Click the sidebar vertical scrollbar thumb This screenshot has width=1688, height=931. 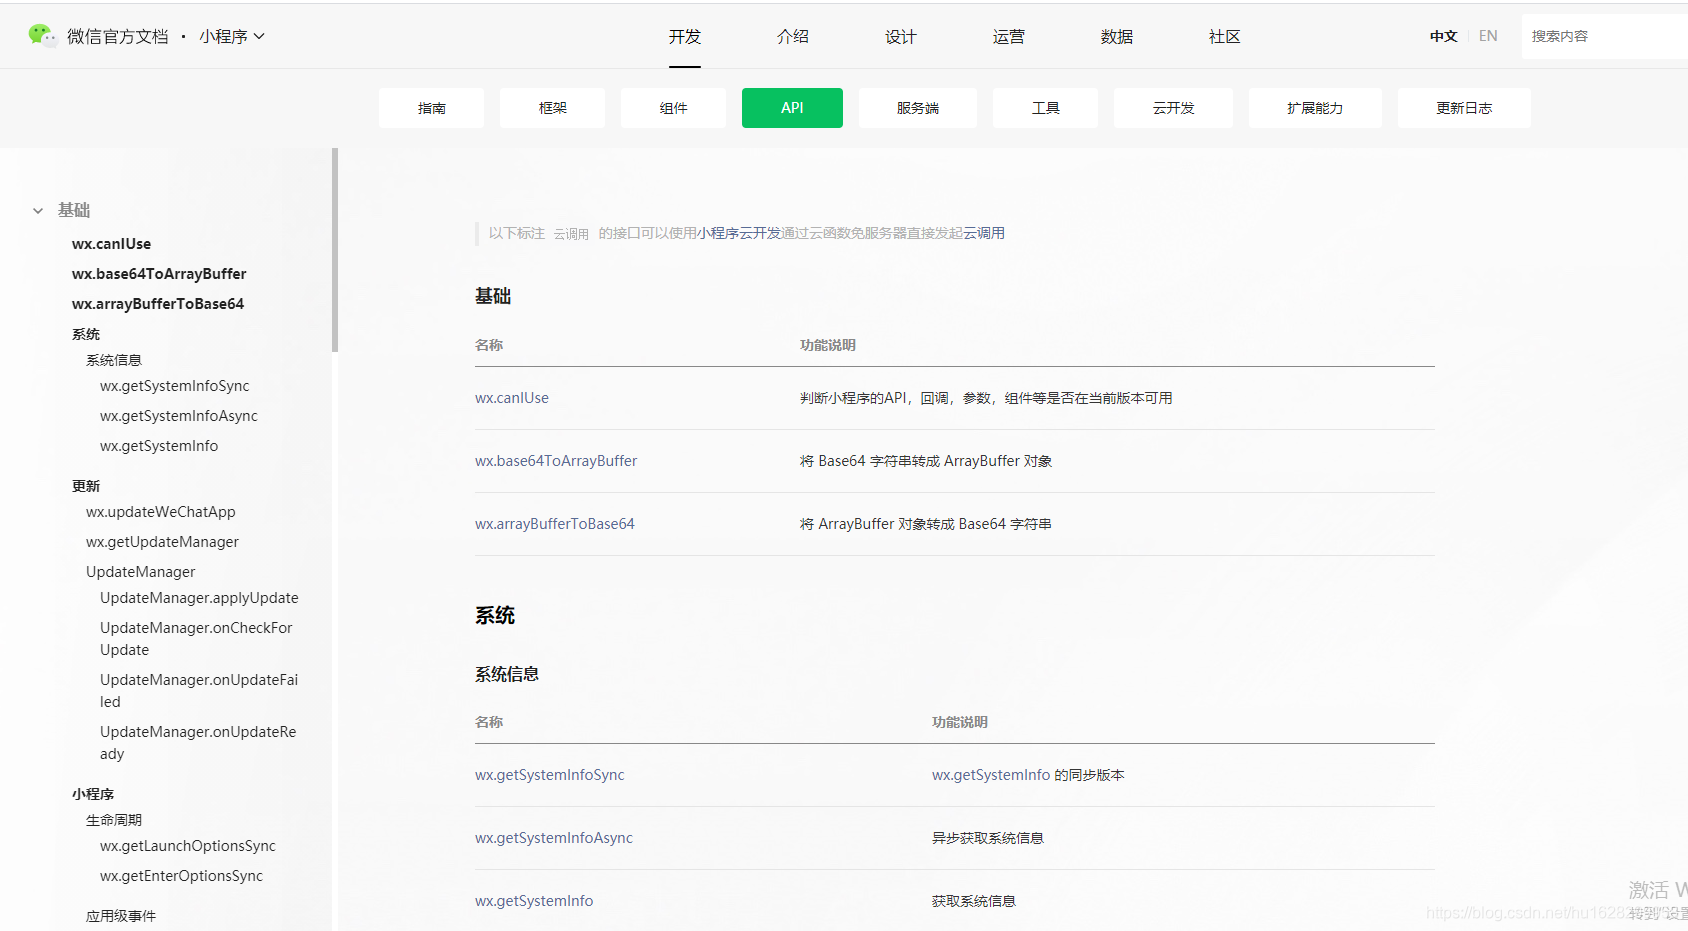pyautogui.click(x=335, y=250)
